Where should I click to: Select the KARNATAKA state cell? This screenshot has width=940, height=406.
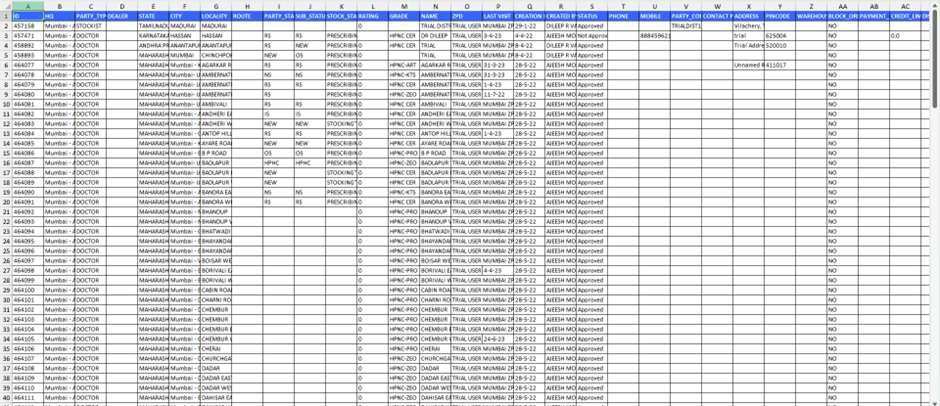pyautogui.click(x=152, y=35)
